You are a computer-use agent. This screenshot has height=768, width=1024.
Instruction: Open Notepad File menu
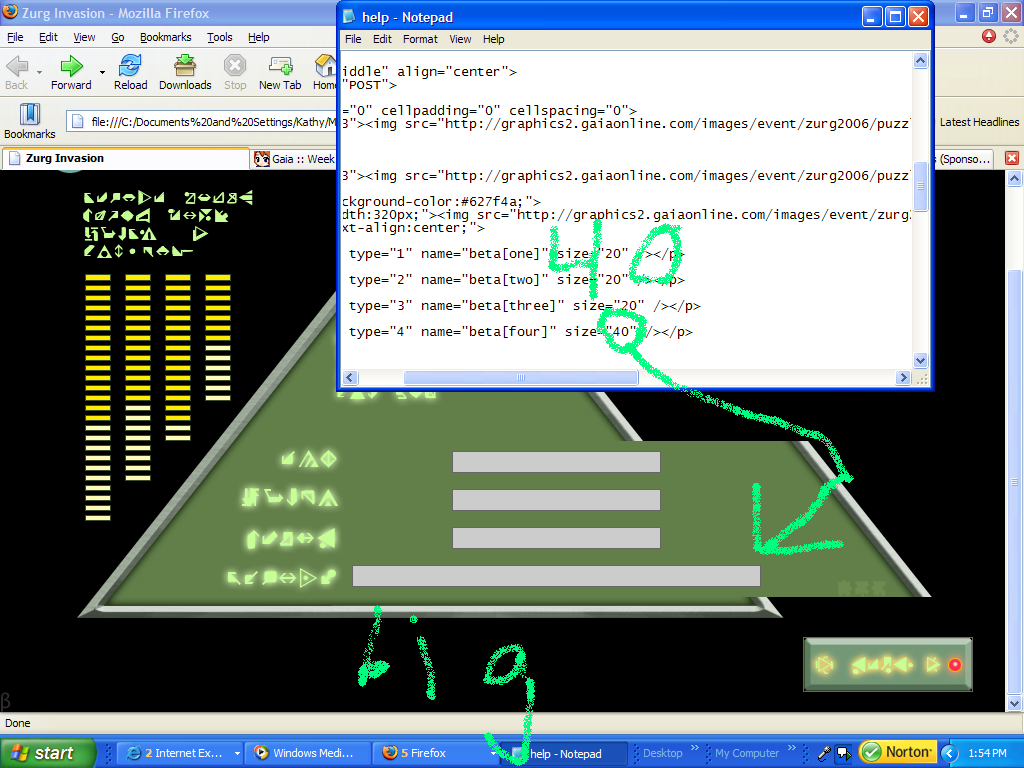tap(353, 39)
